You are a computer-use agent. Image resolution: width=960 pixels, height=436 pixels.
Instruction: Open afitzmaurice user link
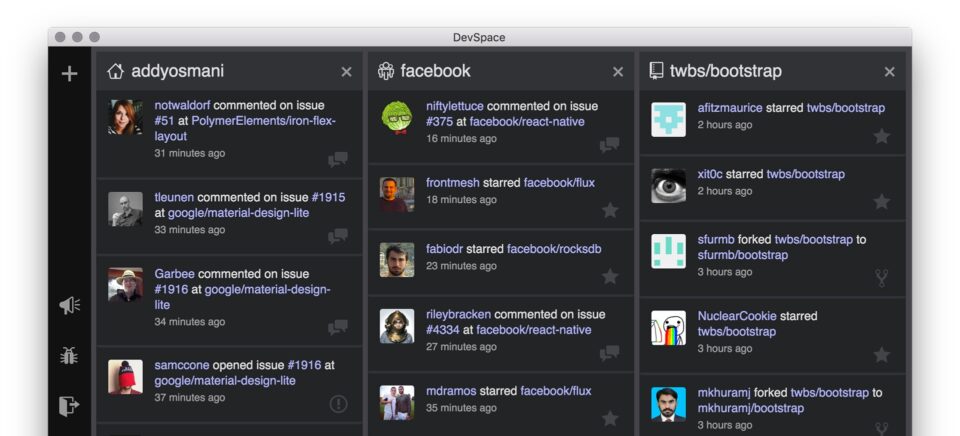[730, 108]
